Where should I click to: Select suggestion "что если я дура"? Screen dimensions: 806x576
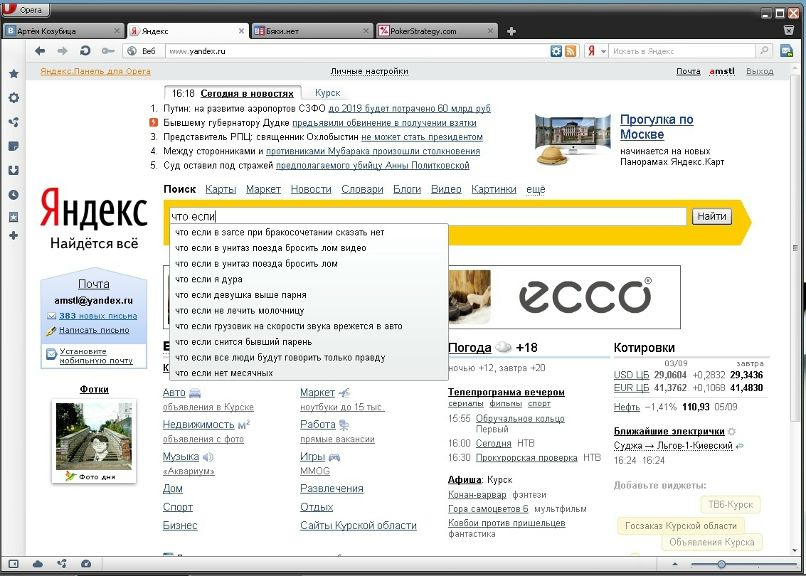[x=209, y=279]
